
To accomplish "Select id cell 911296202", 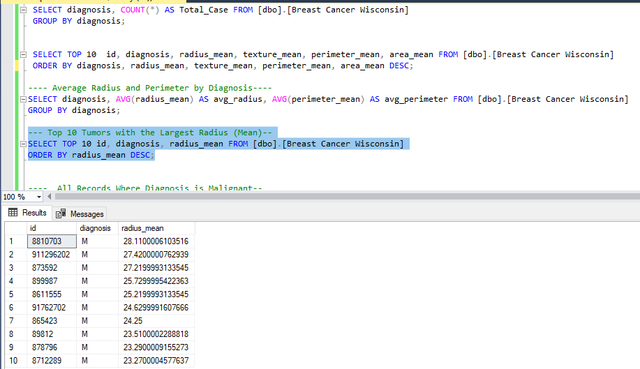I will tap(52, 255).
